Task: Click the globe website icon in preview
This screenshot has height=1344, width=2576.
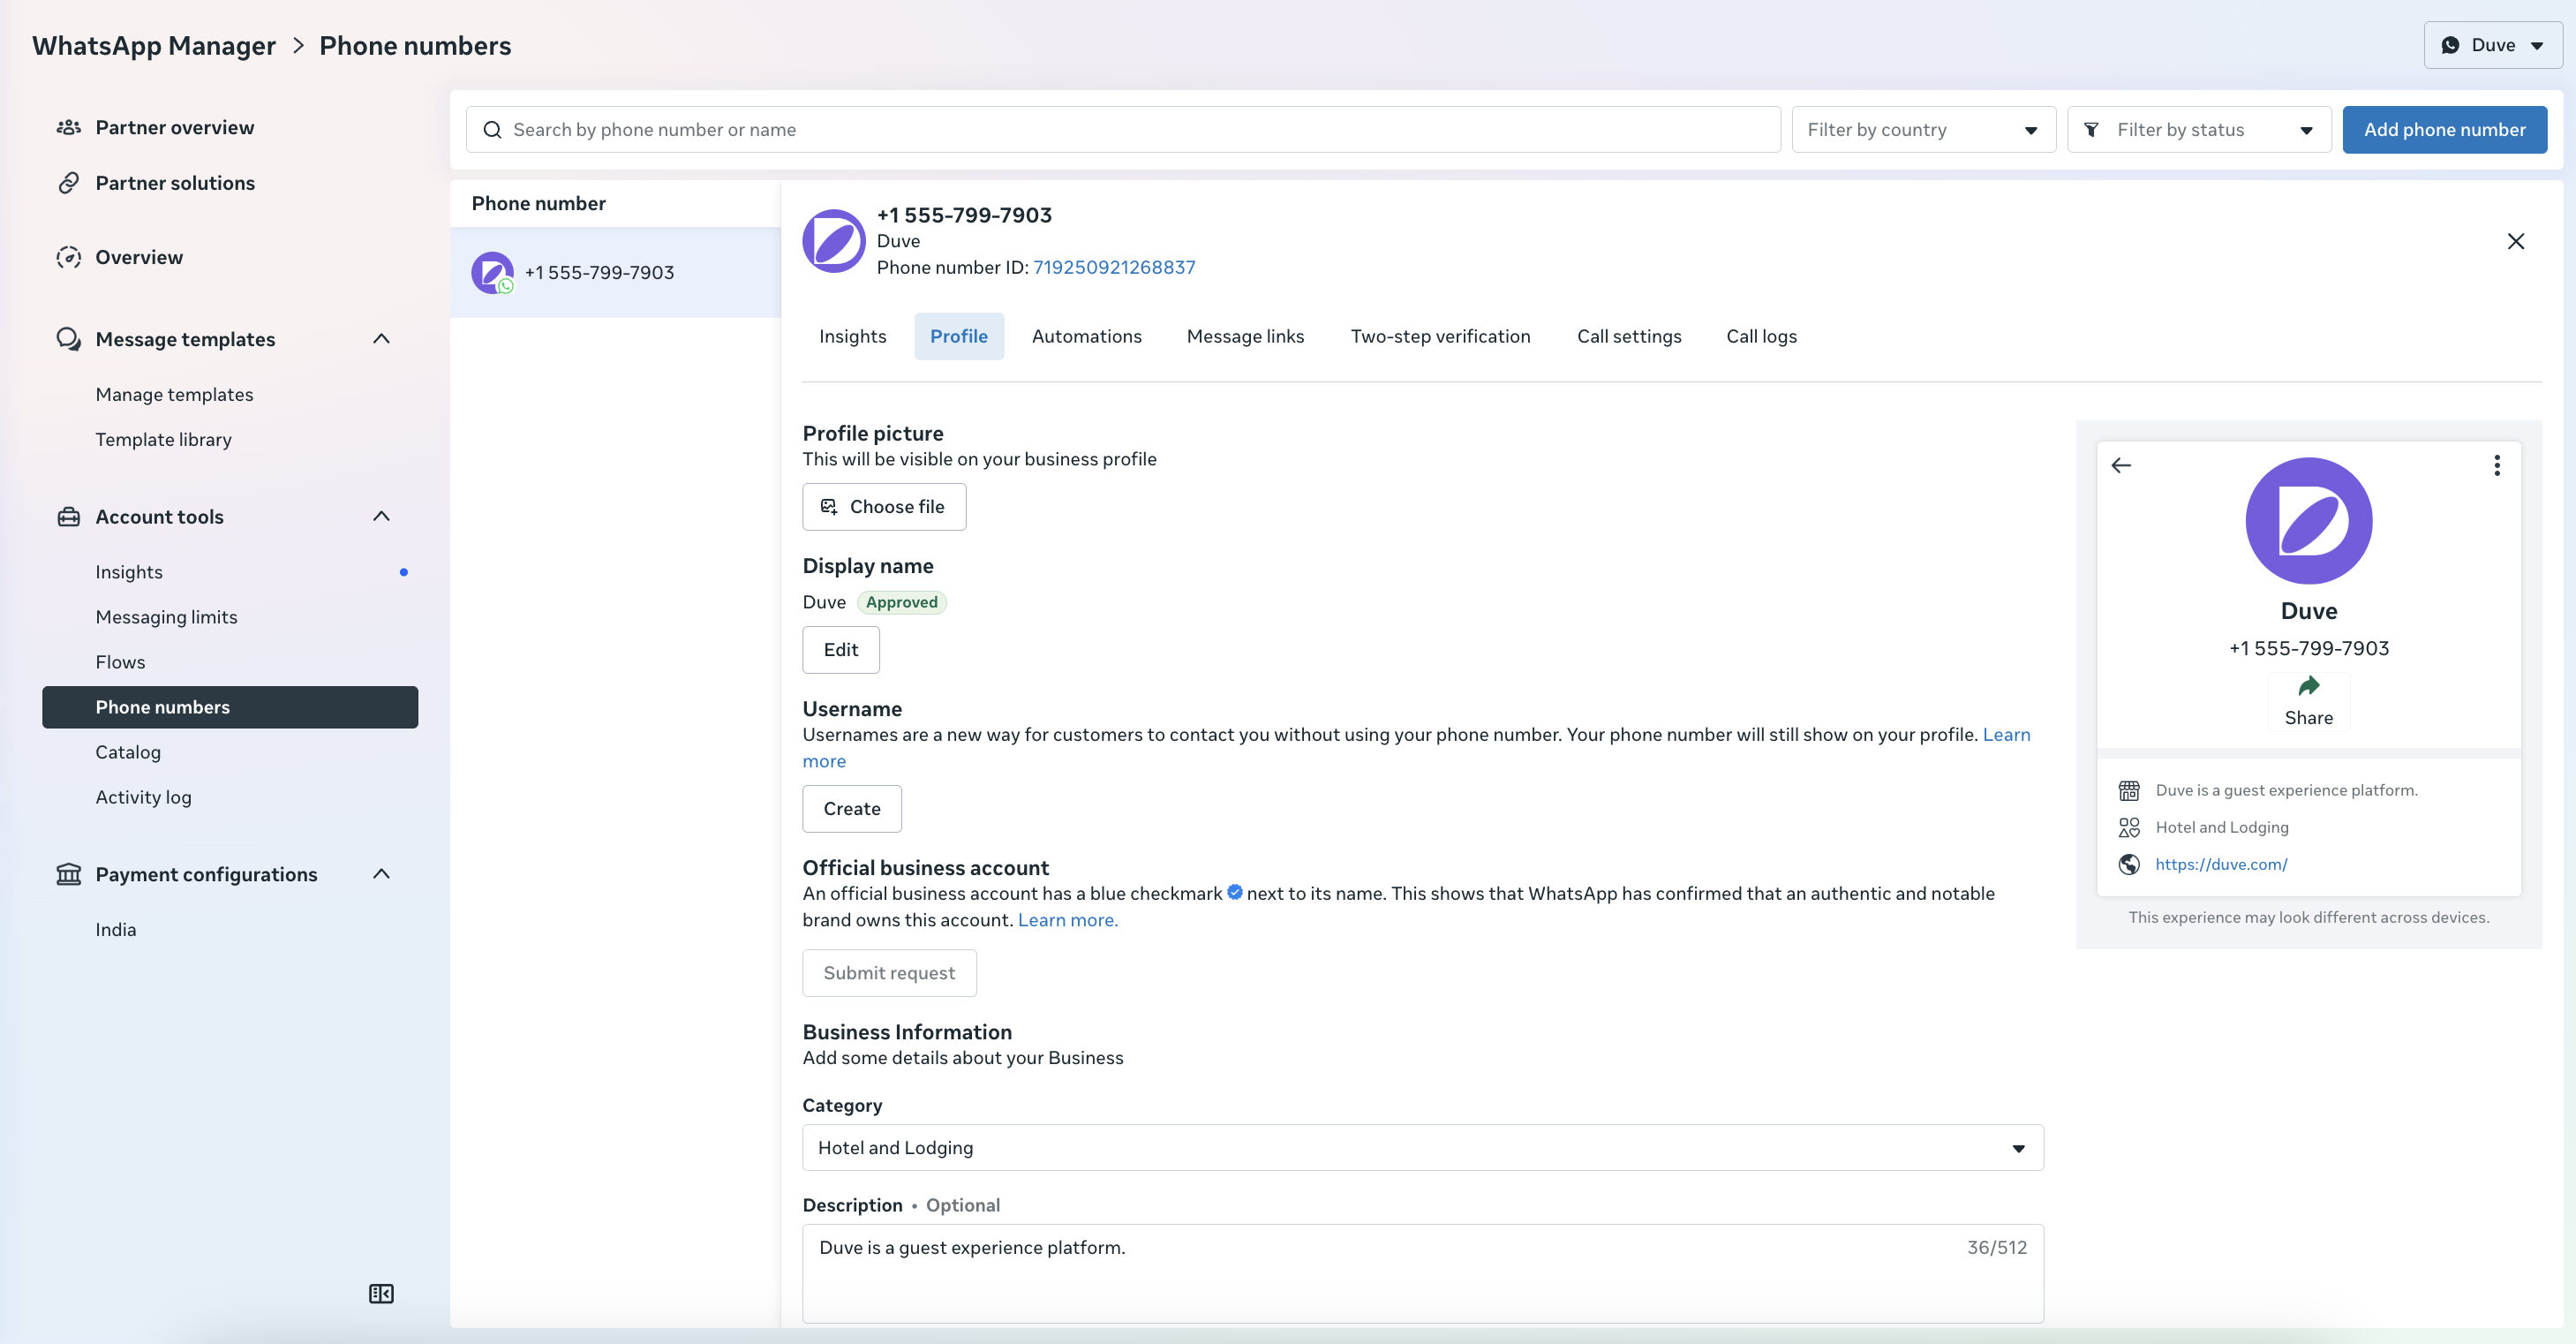Action: tap(2129, 864)
